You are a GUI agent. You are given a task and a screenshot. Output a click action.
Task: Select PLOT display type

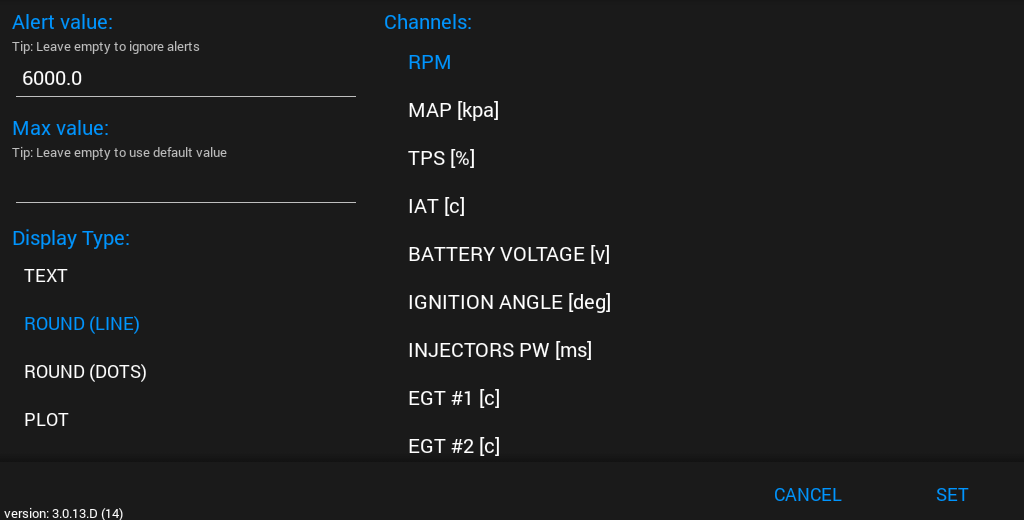tap(47, 420)
